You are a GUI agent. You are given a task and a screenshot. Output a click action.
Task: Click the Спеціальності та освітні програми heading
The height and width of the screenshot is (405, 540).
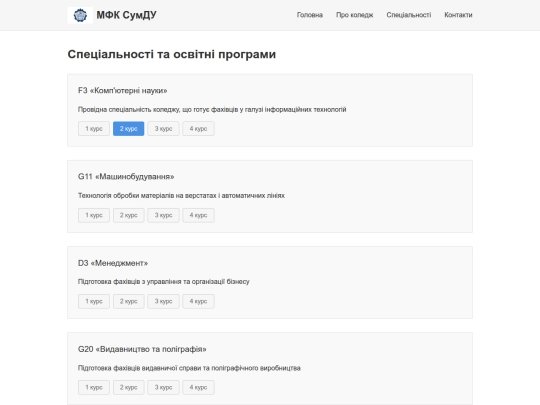172,54
